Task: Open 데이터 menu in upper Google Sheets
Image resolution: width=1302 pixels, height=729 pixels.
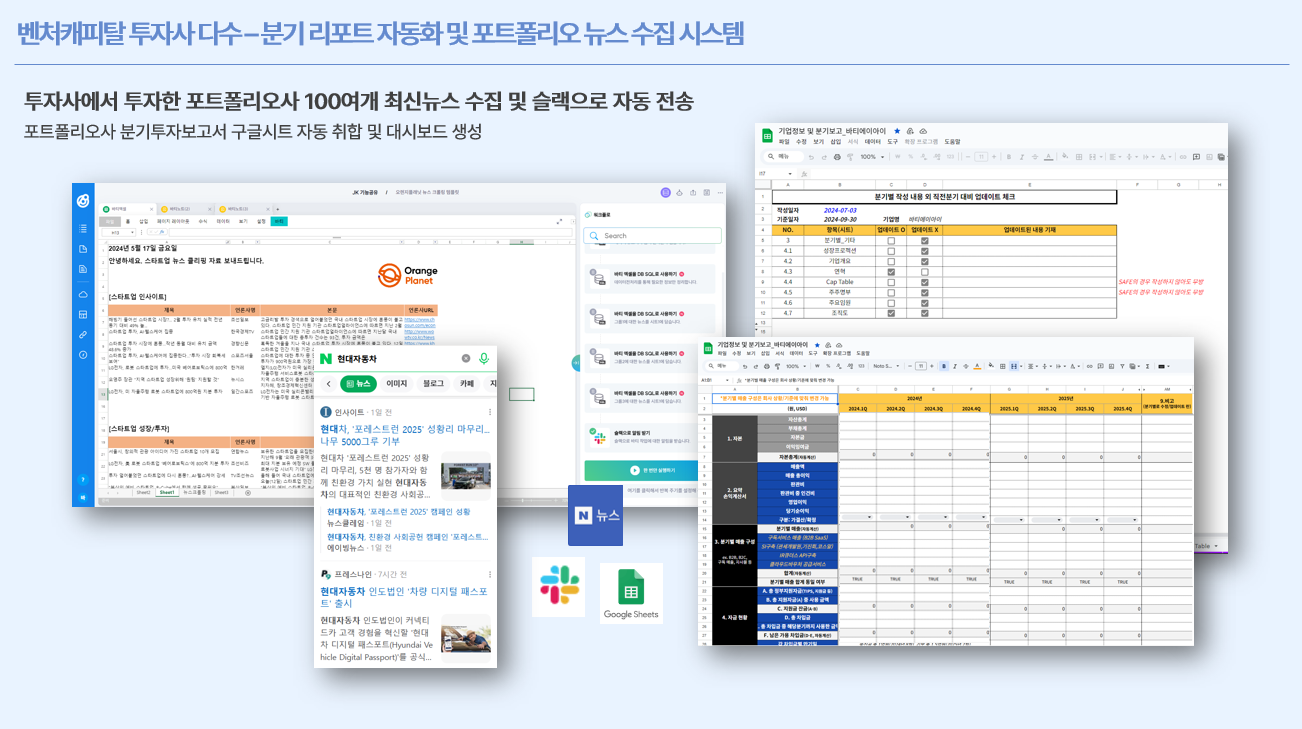Action: 873,142
